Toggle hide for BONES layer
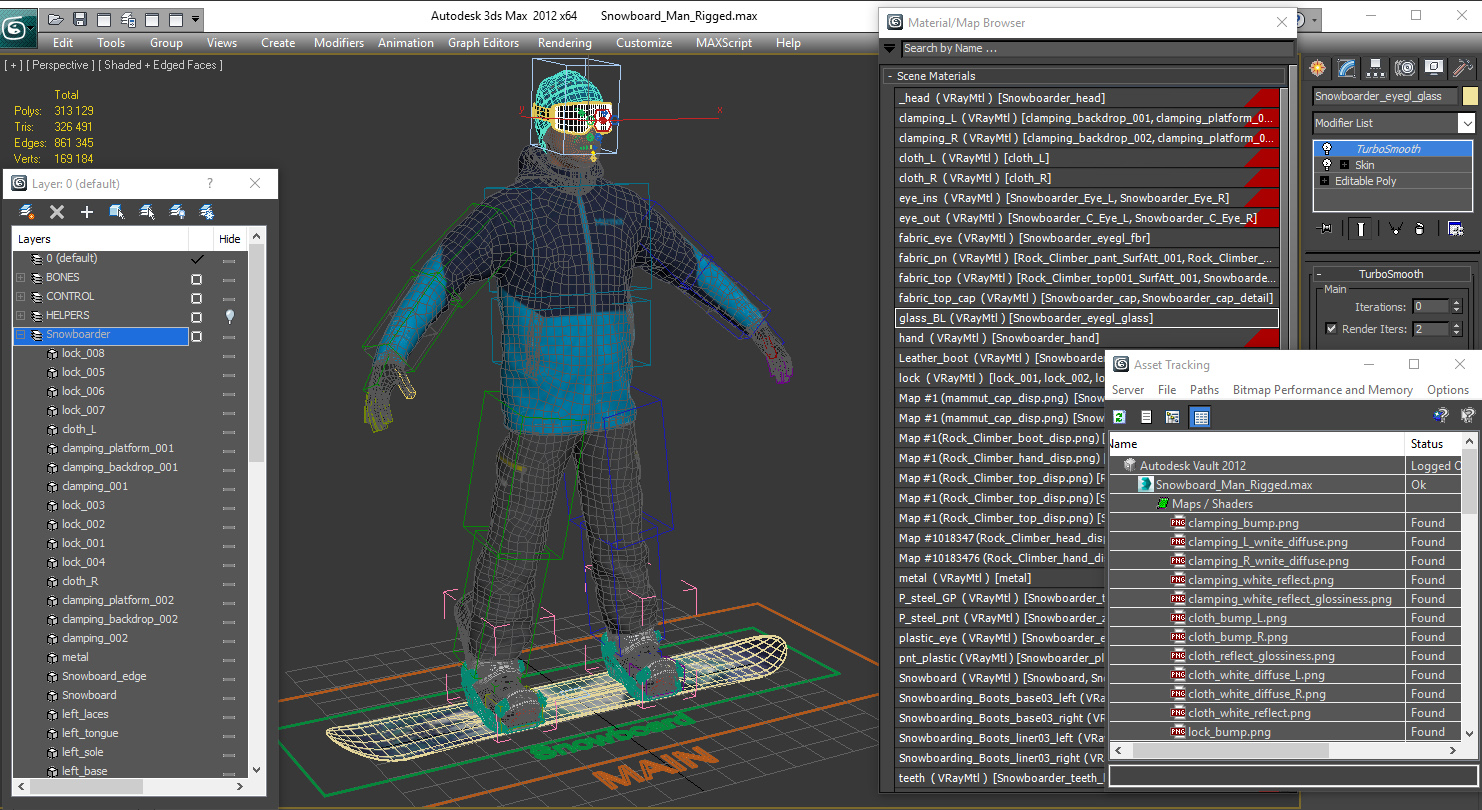This screenshot has height=810, width=1482. 229,279
